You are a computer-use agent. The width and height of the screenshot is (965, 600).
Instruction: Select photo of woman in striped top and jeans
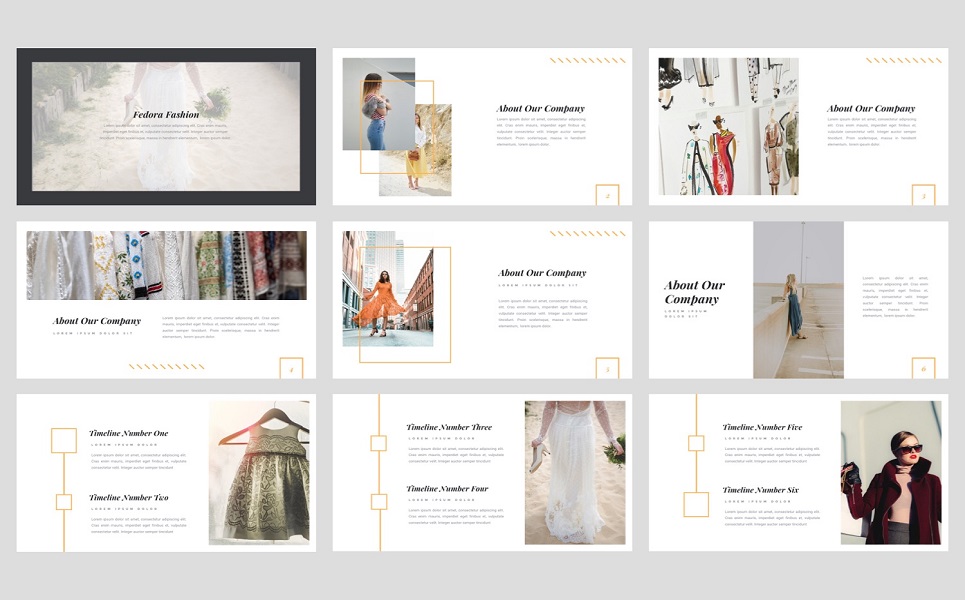click(378, 104)
